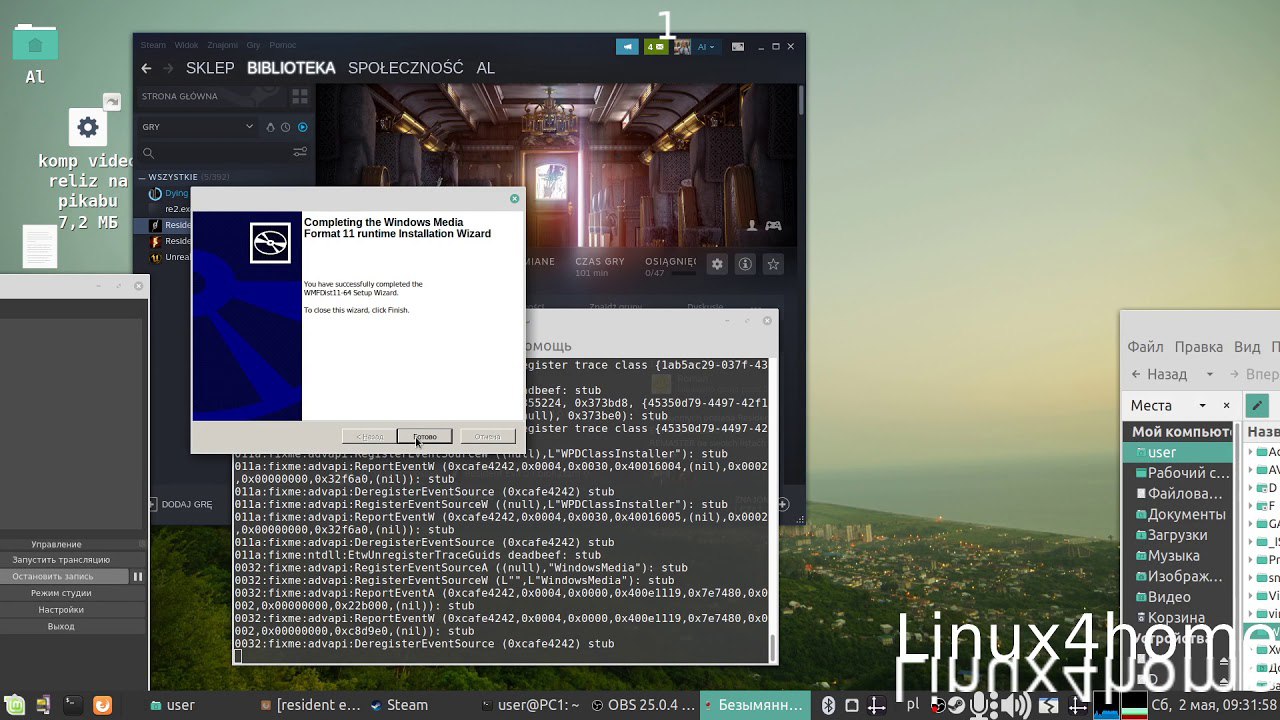The image size is (1280, 720).
Task: Open the Pomoc menu in Steam
Action: (x=283, y=45)
